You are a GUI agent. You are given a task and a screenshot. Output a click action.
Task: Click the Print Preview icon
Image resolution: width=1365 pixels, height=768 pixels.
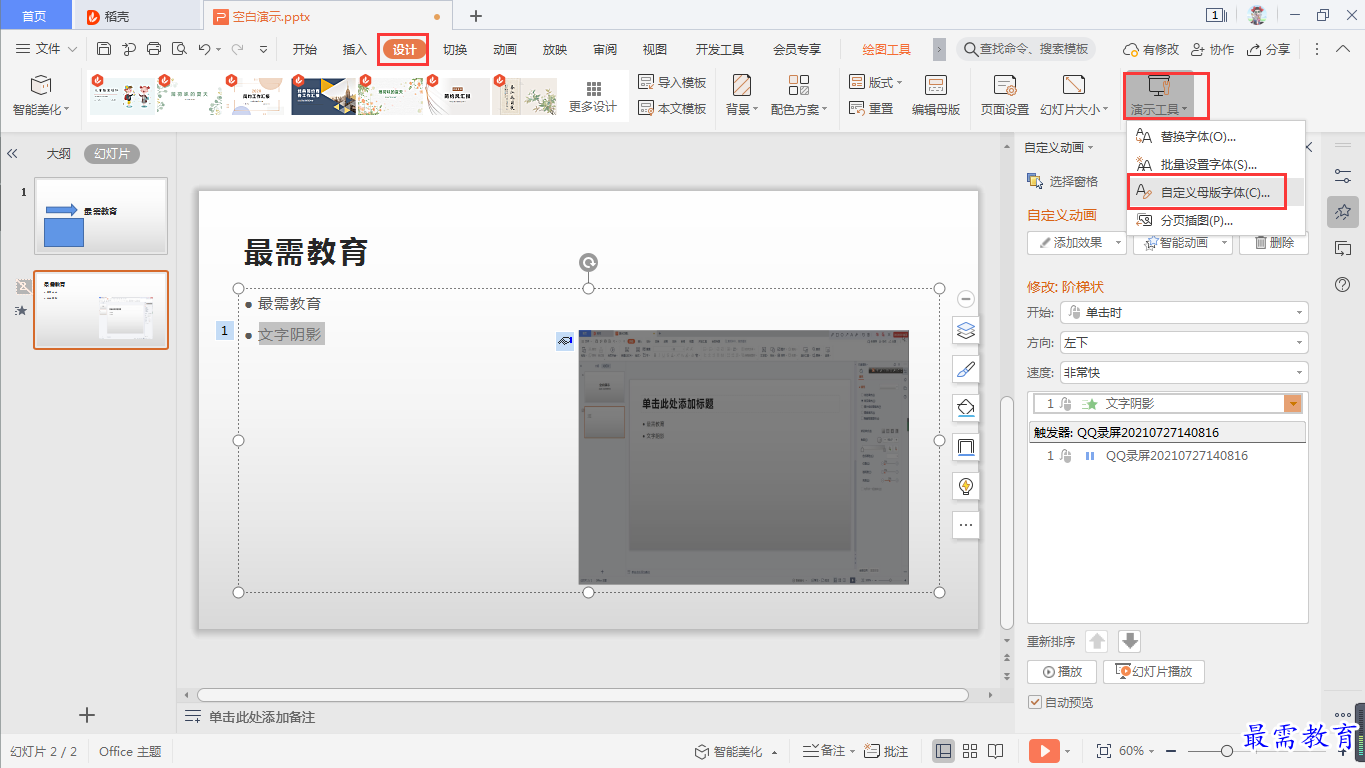point(179,49)
